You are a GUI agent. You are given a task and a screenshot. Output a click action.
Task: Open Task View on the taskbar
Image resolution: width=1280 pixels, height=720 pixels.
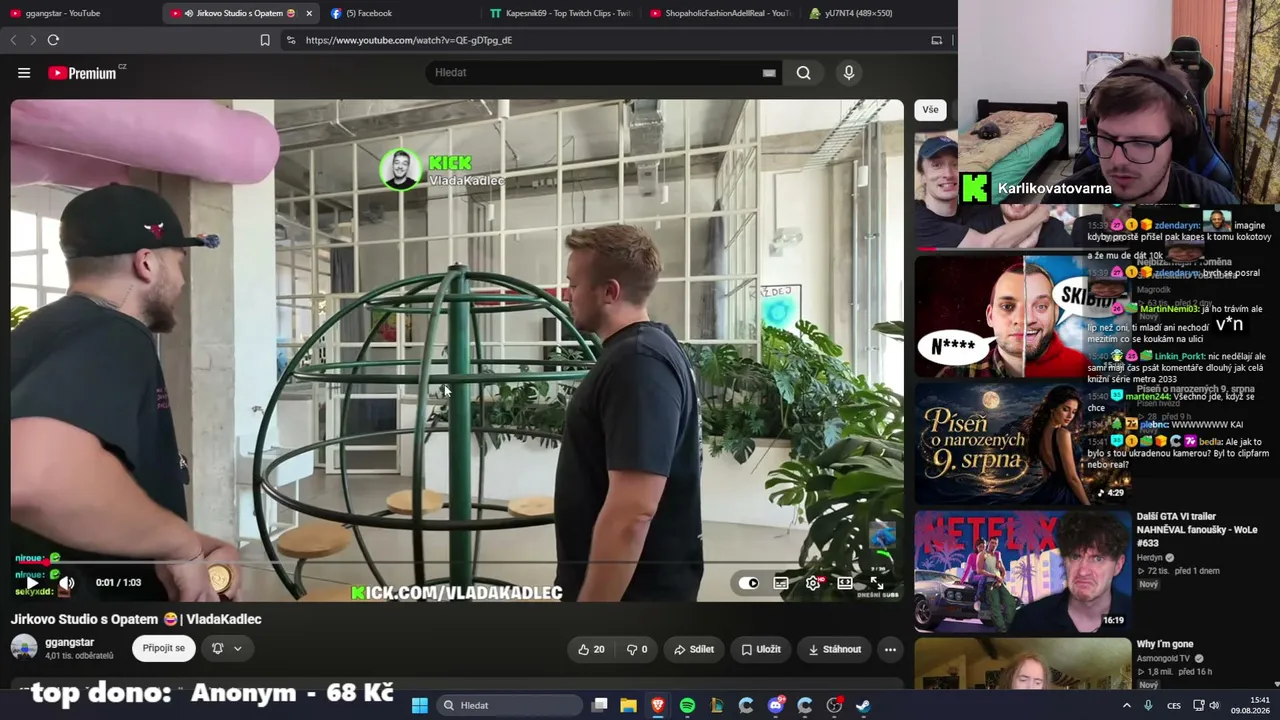coord(599,706)
